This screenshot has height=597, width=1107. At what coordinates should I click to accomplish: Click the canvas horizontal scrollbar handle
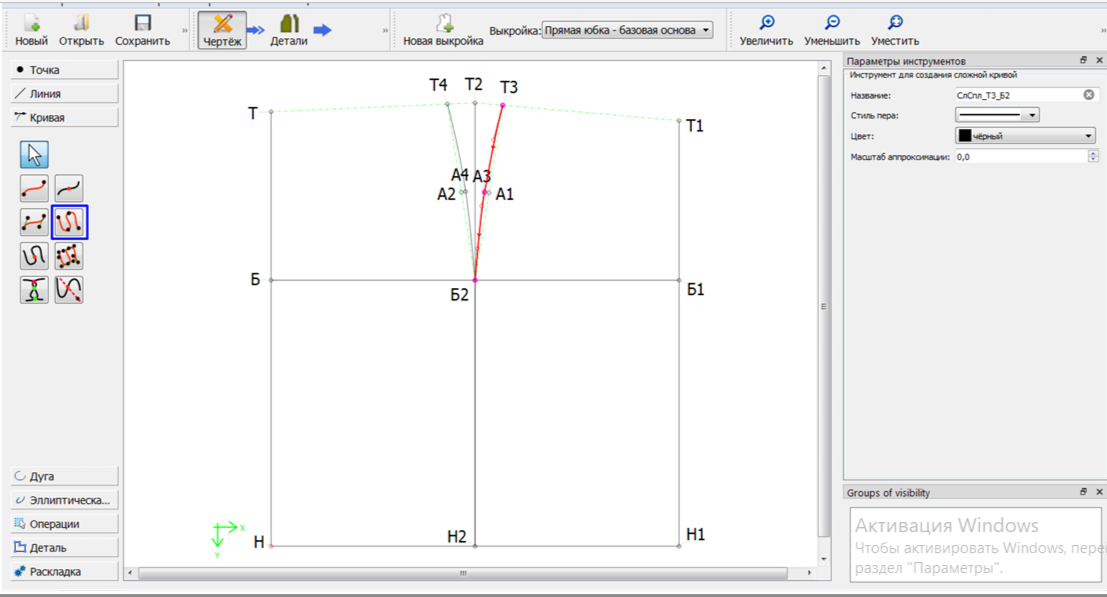pos(463,573)
